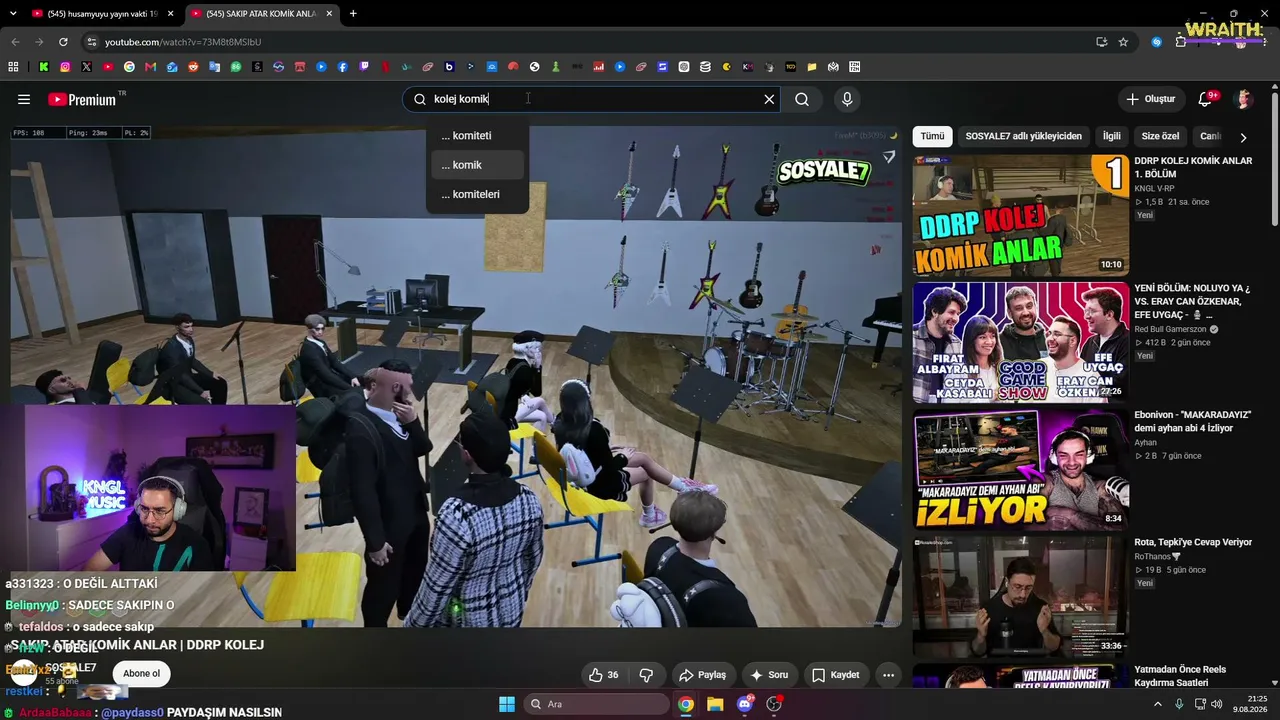Image resolution: width=1280 pixels, height=720 pixels.
Task: Open the YouTube bookmark
Action: click(108, 67)
